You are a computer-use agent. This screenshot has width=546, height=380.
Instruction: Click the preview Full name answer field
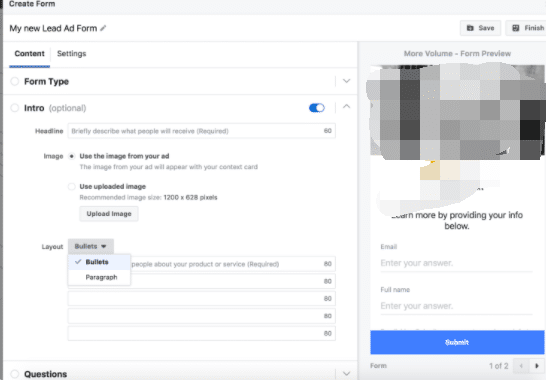tap(456, 306)
